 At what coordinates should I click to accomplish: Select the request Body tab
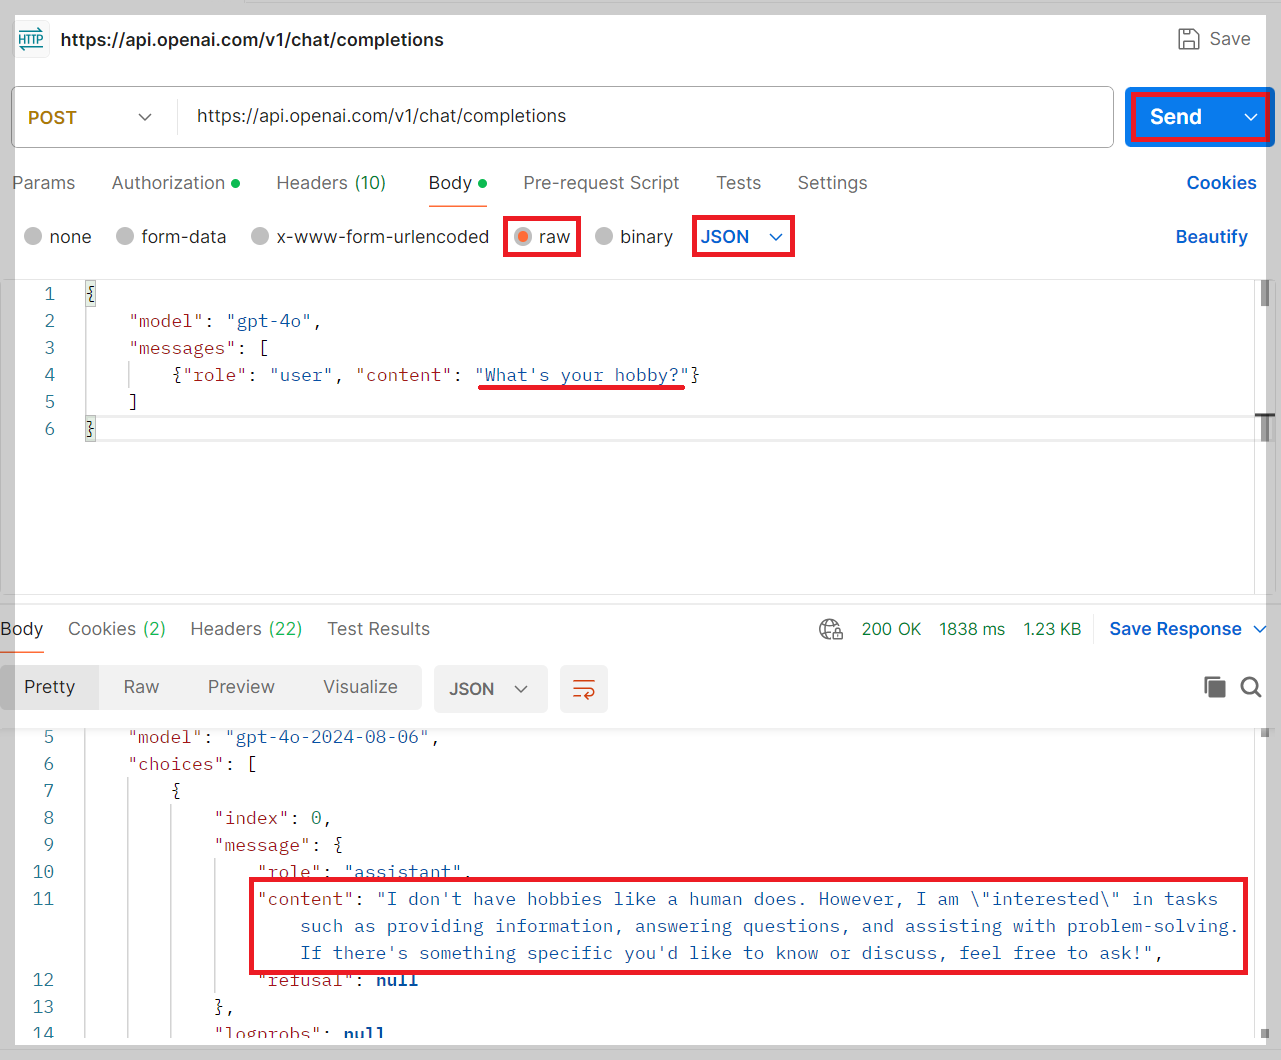(x=457, y=183)
